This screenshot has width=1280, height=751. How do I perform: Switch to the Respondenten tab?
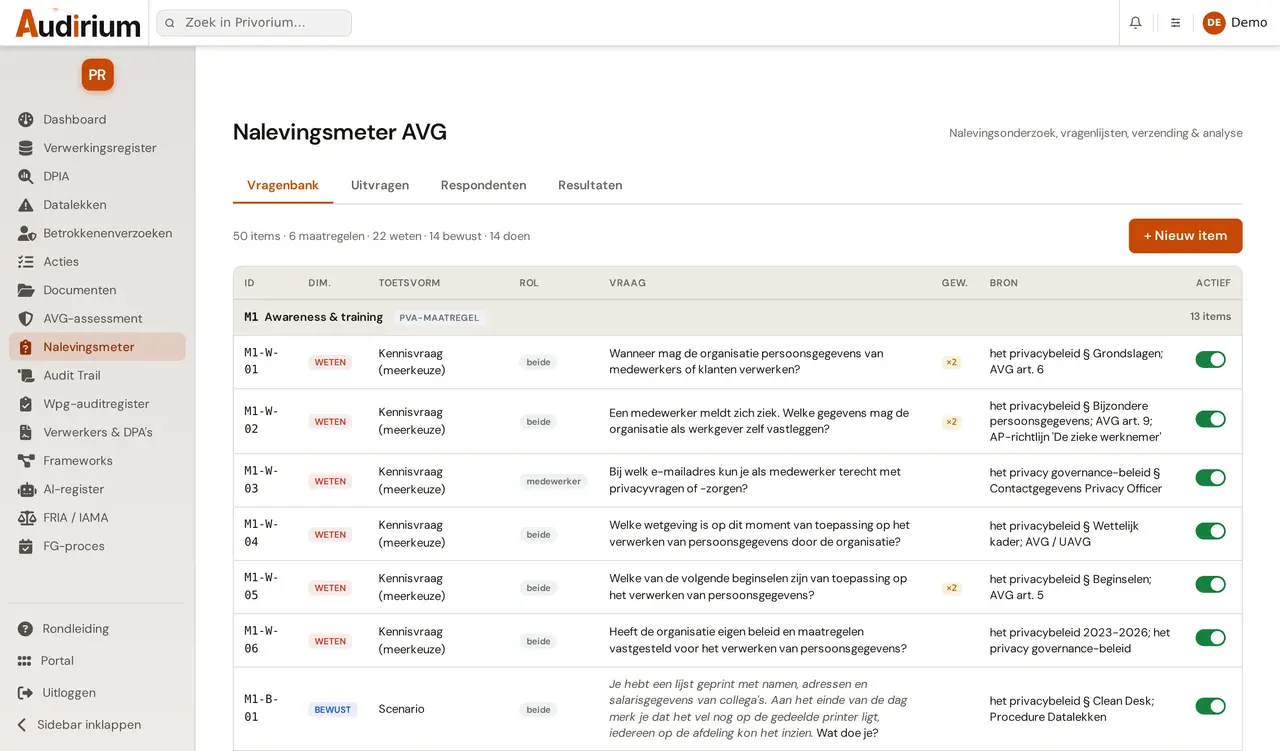(x=483, y=185)
